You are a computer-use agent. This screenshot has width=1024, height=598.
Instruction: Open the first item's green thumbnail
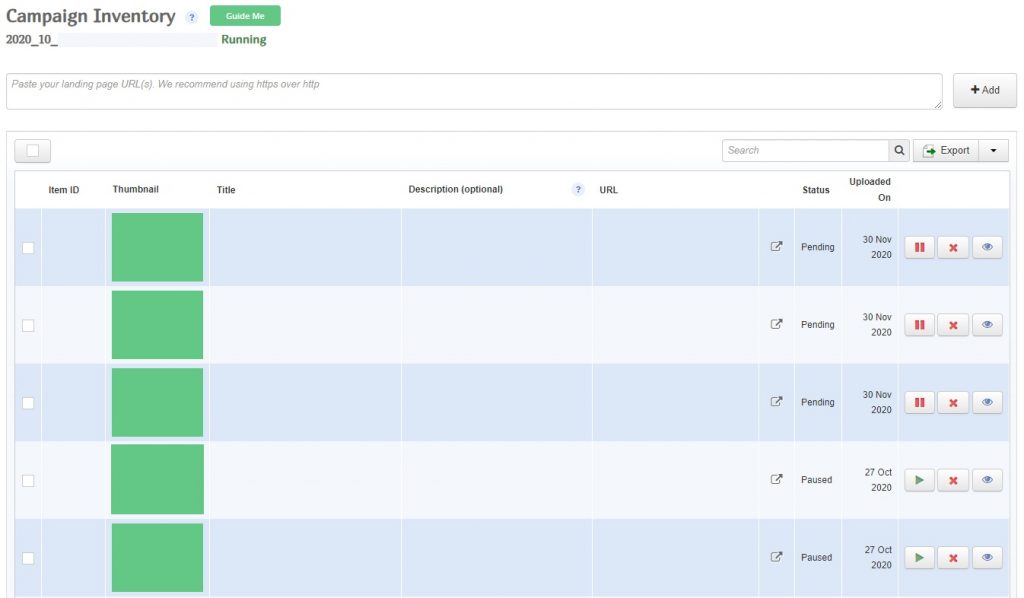(156, 247)
